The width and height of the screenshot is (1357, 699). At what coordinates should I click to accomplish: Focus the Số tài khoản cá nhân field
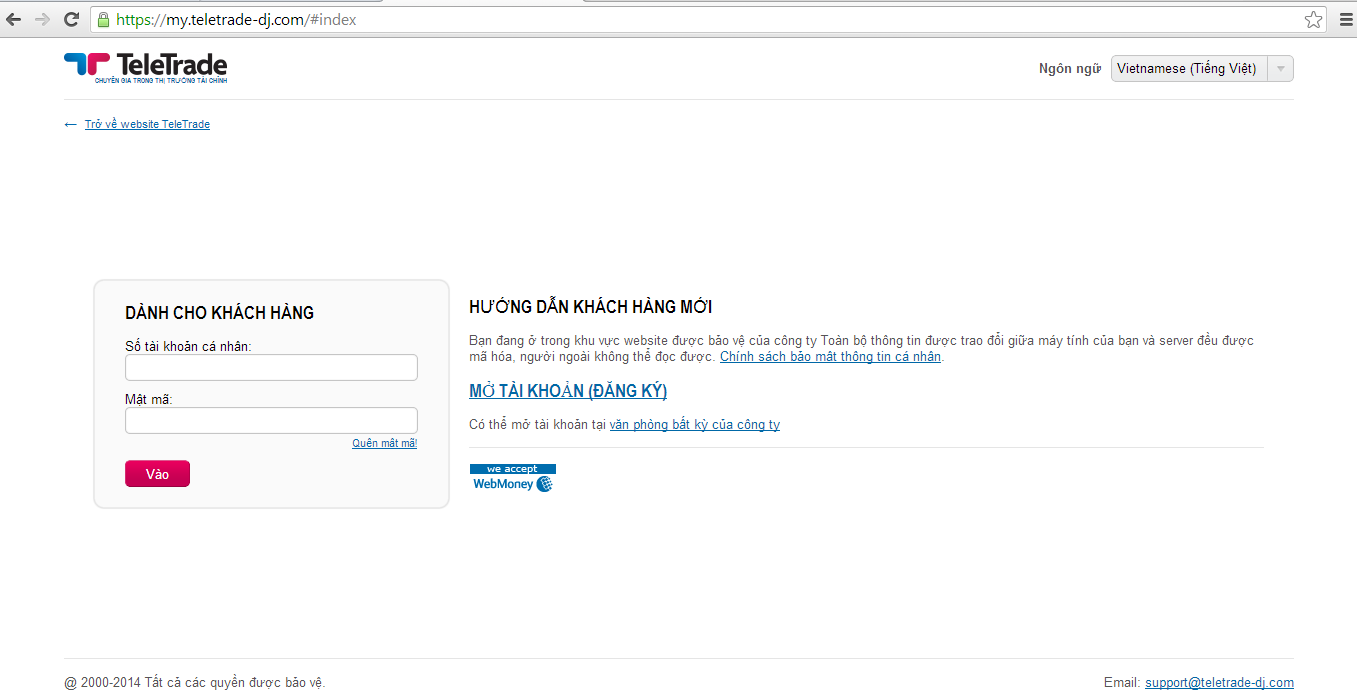[271, 368]
